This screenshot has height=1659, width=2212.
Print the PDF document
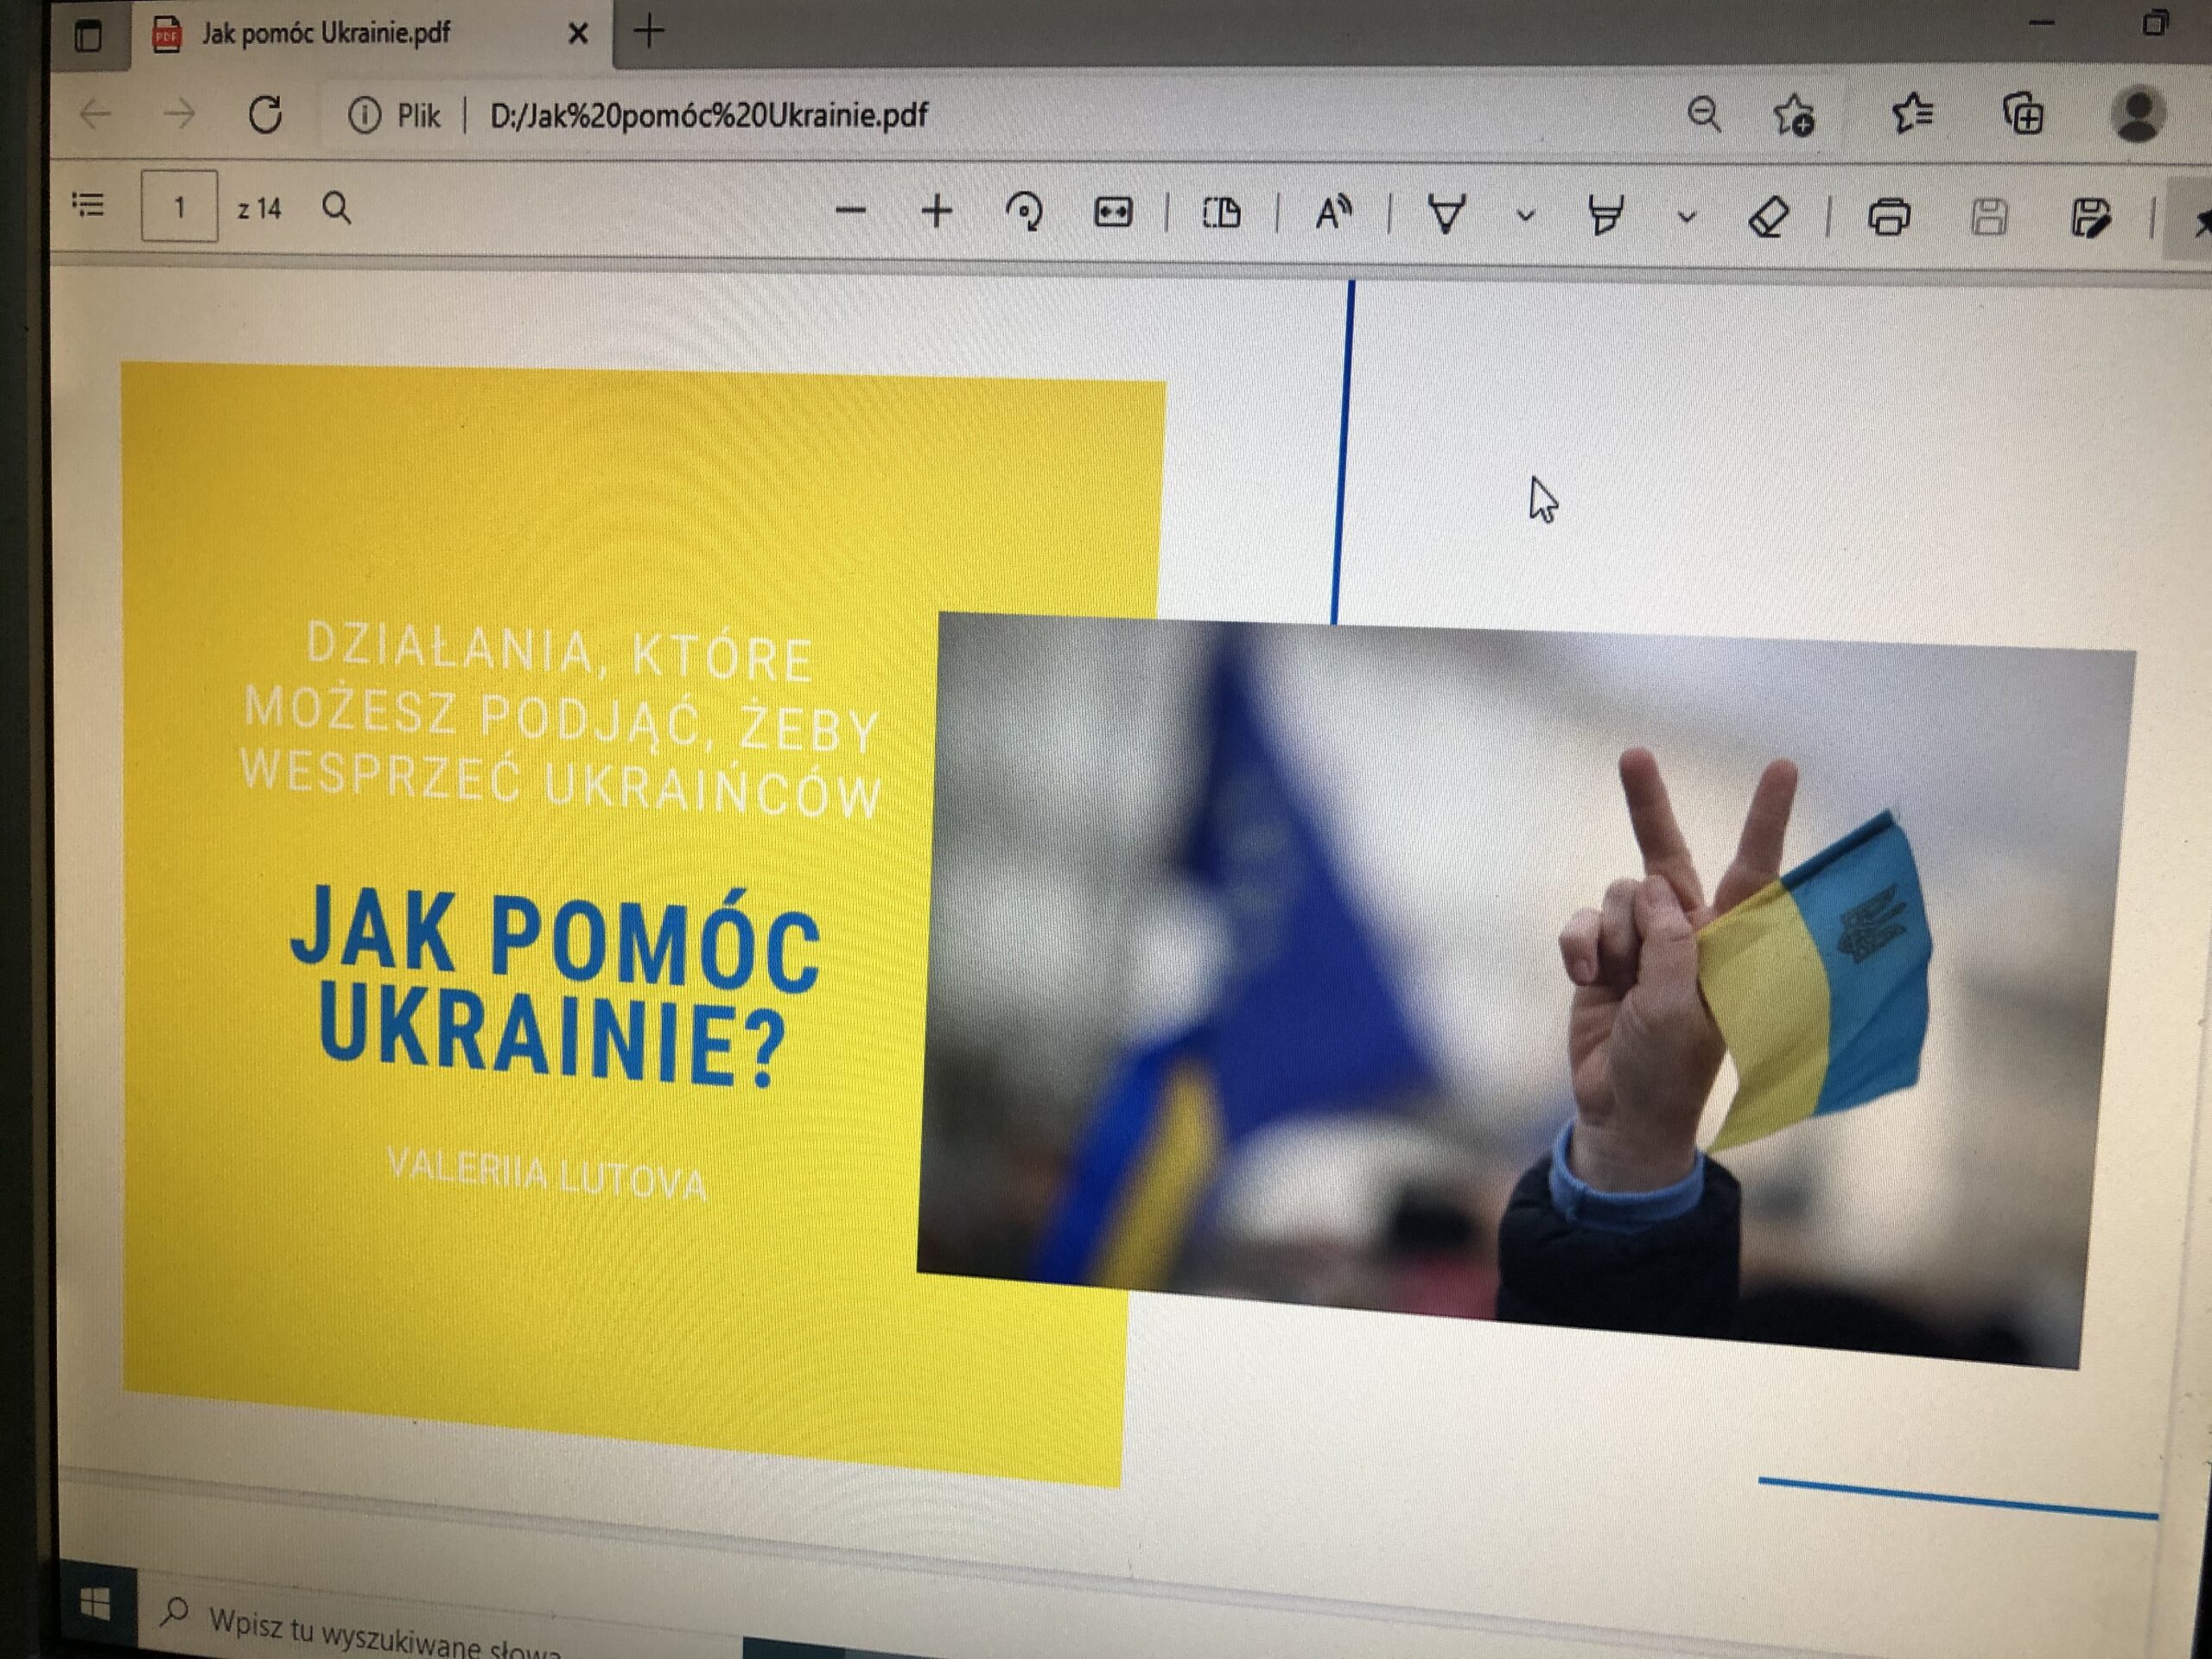[1888, 217]
